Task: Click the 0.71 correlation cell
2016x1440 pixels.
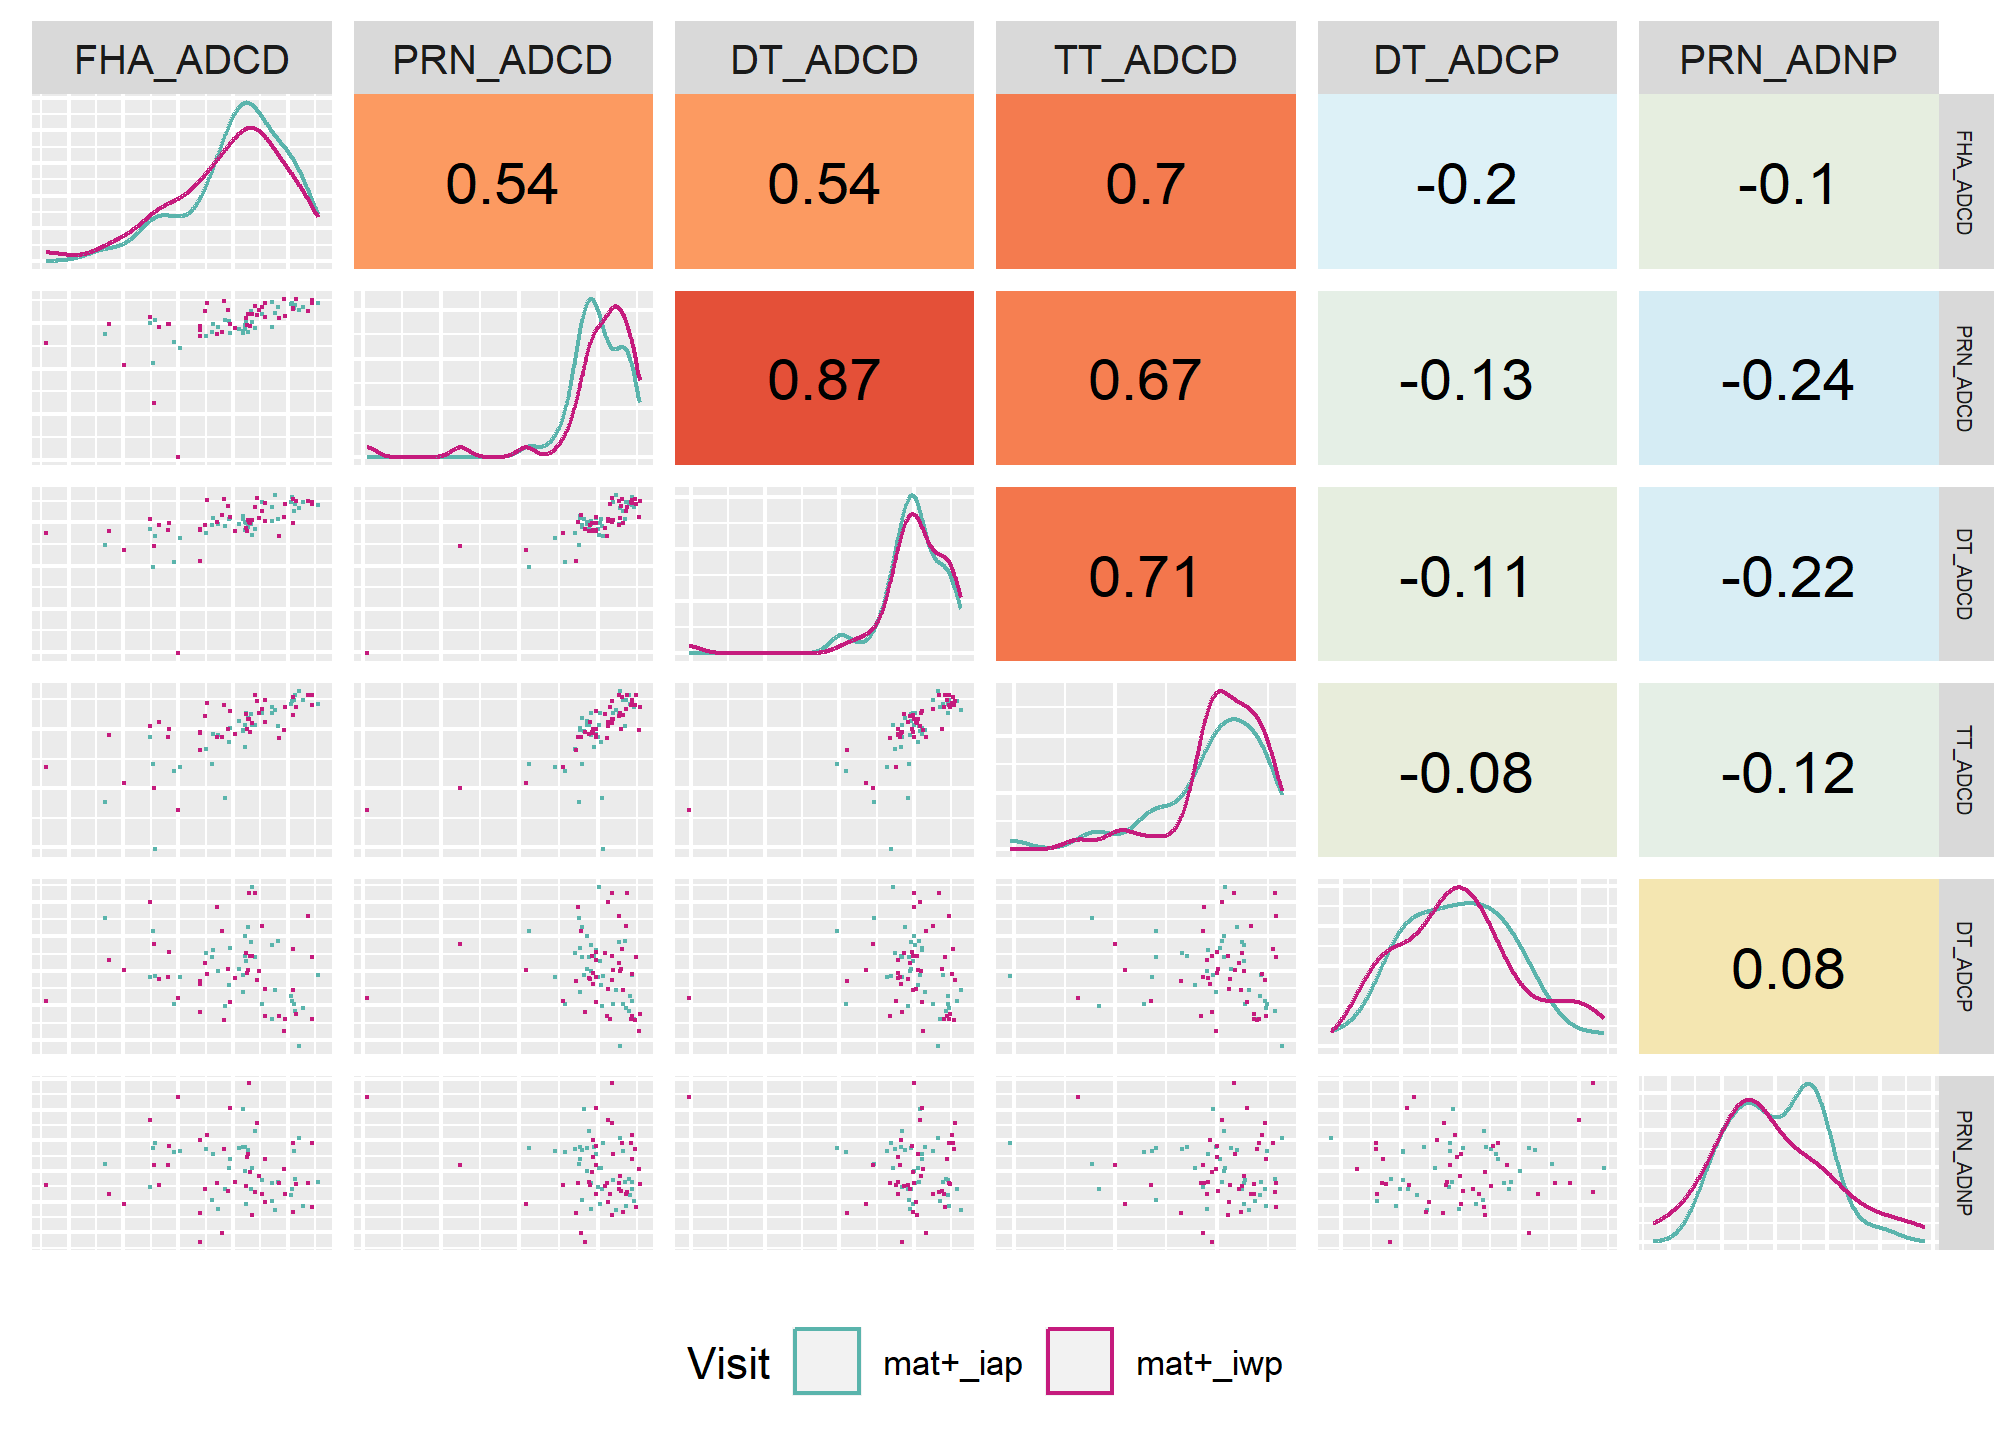Action: [1146, 574]
